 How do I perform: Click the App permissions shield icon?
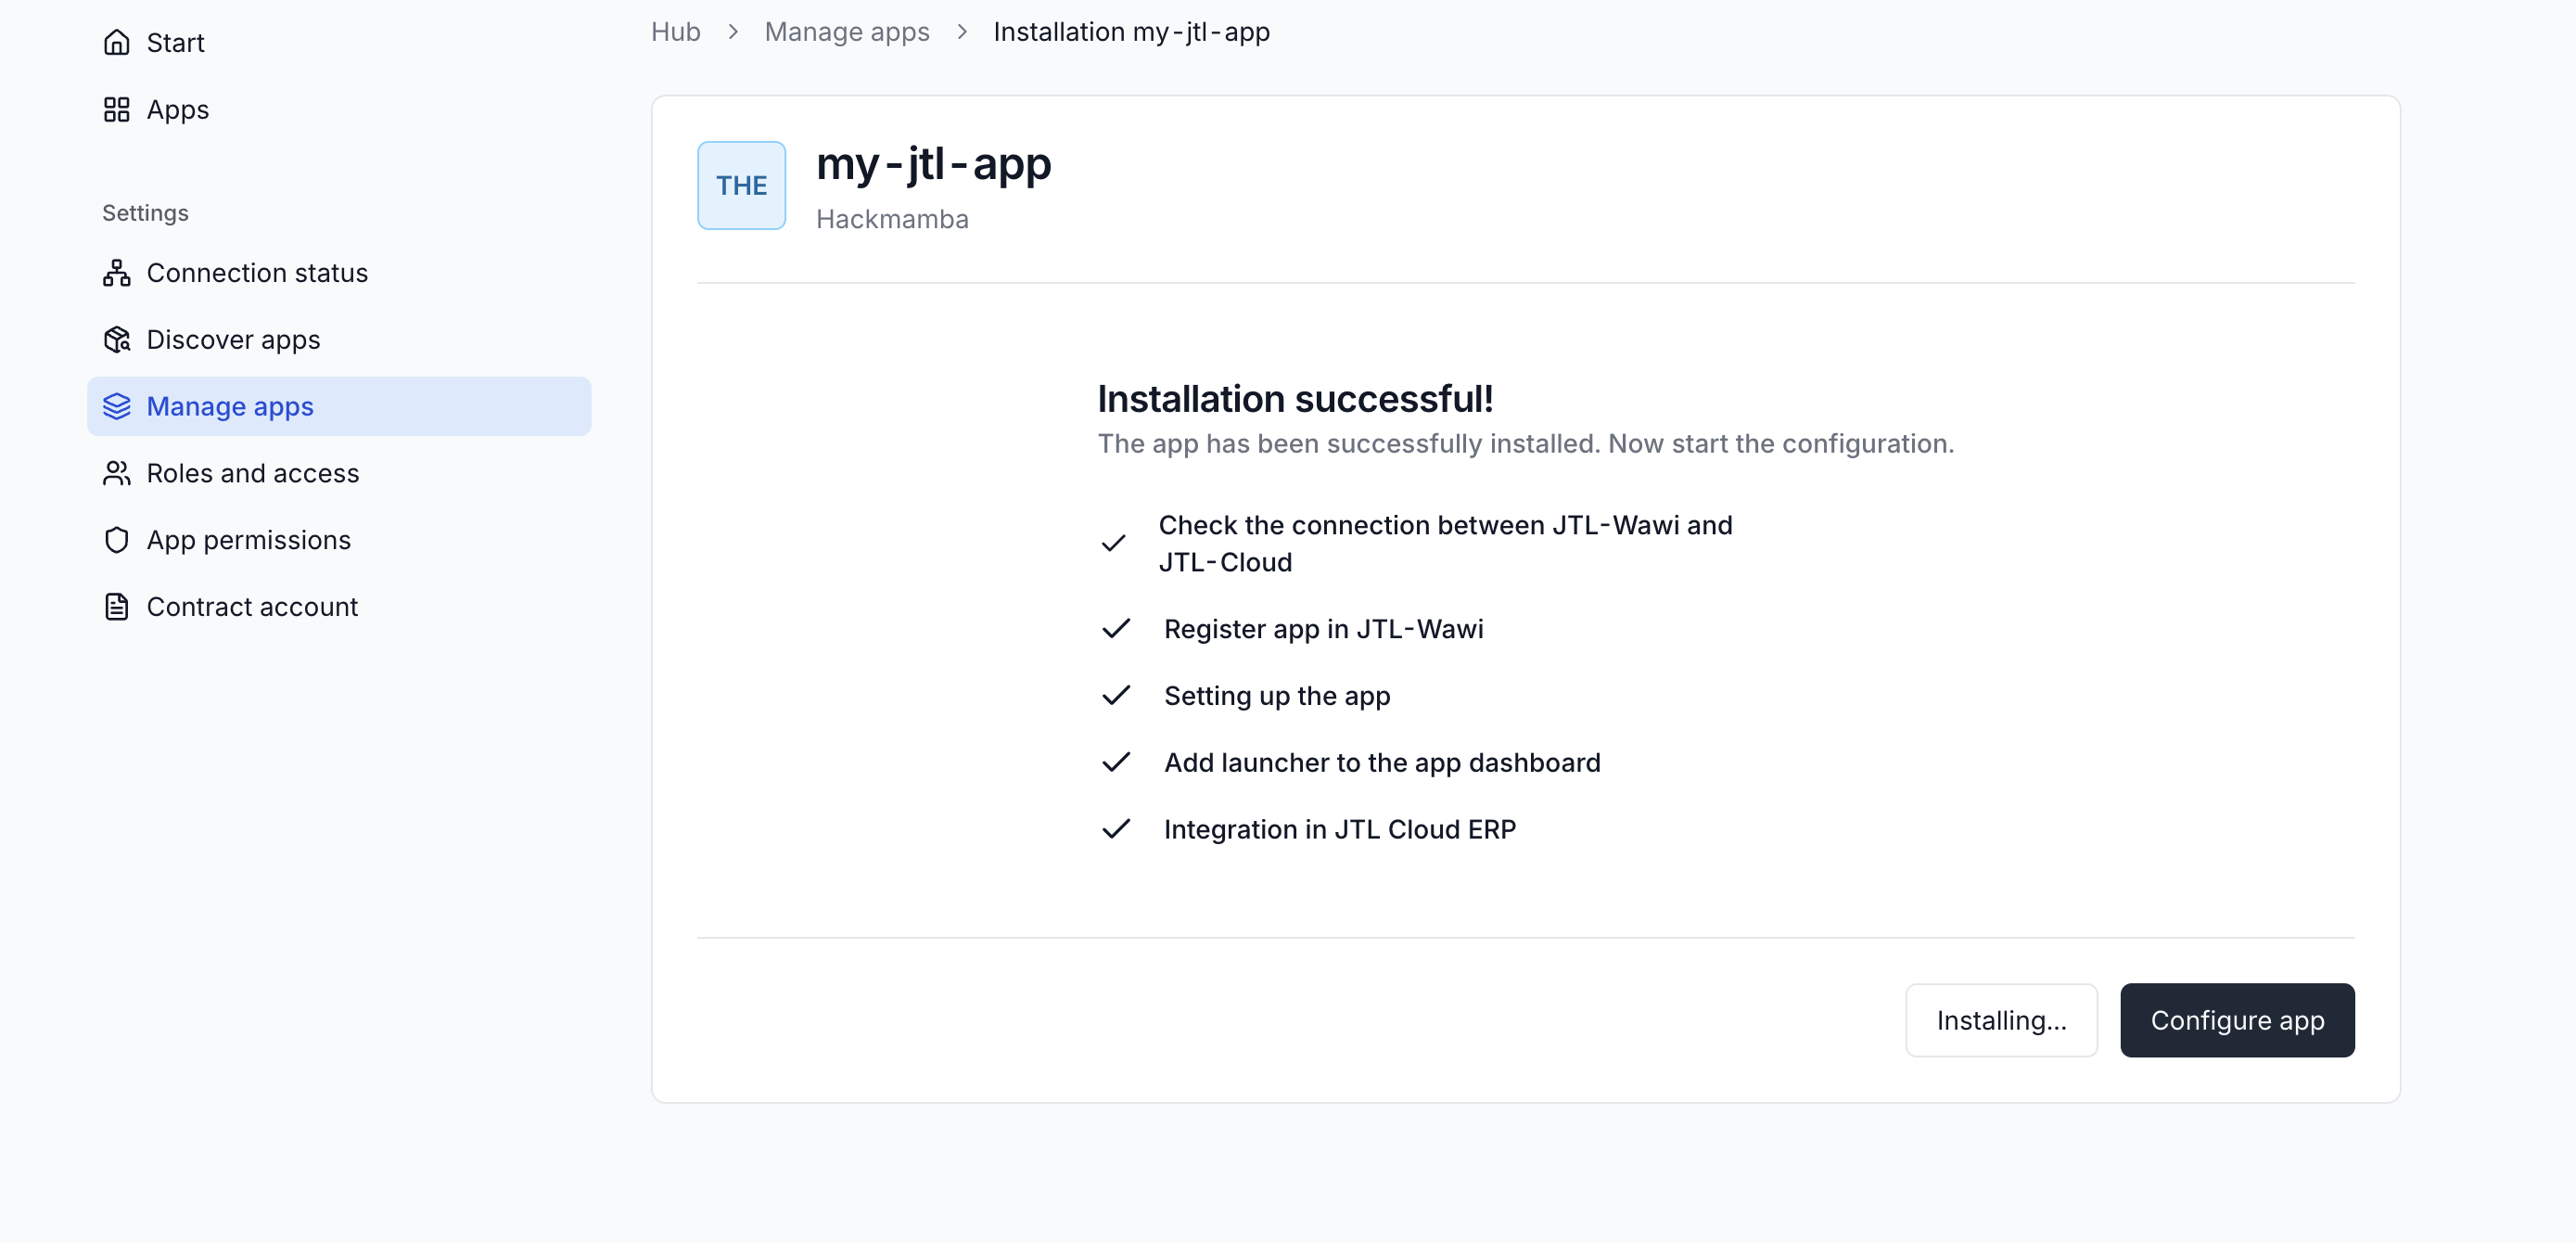click(x=117, y=540)
